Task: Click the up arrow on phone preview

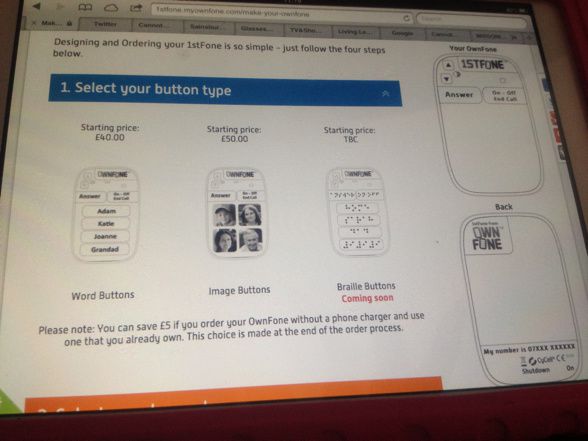Action: click(x=448, y=65)
